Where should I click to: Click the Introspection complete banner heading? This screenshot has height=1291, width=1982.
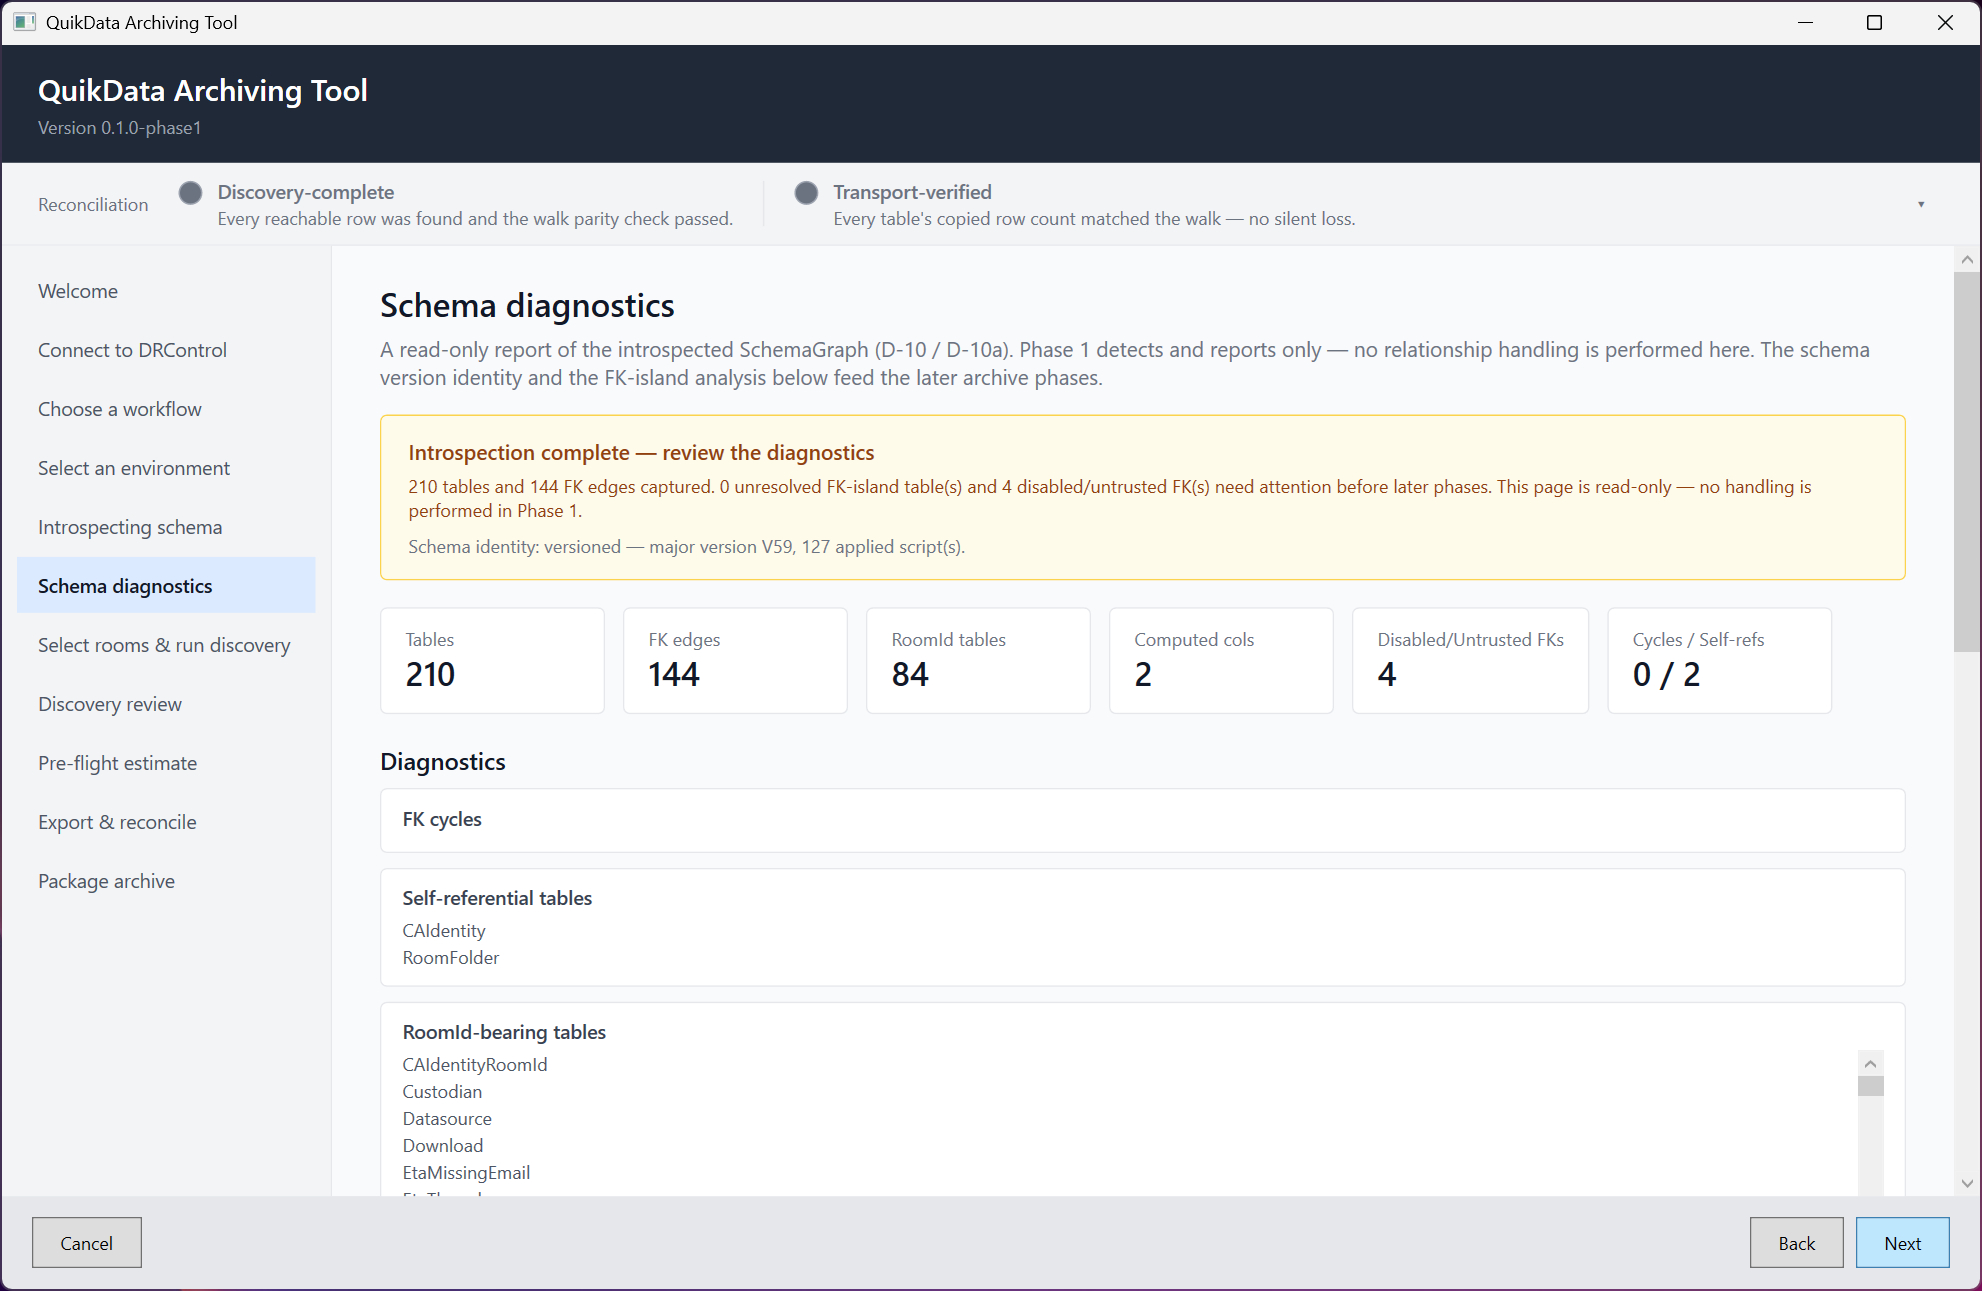[641, 453]
